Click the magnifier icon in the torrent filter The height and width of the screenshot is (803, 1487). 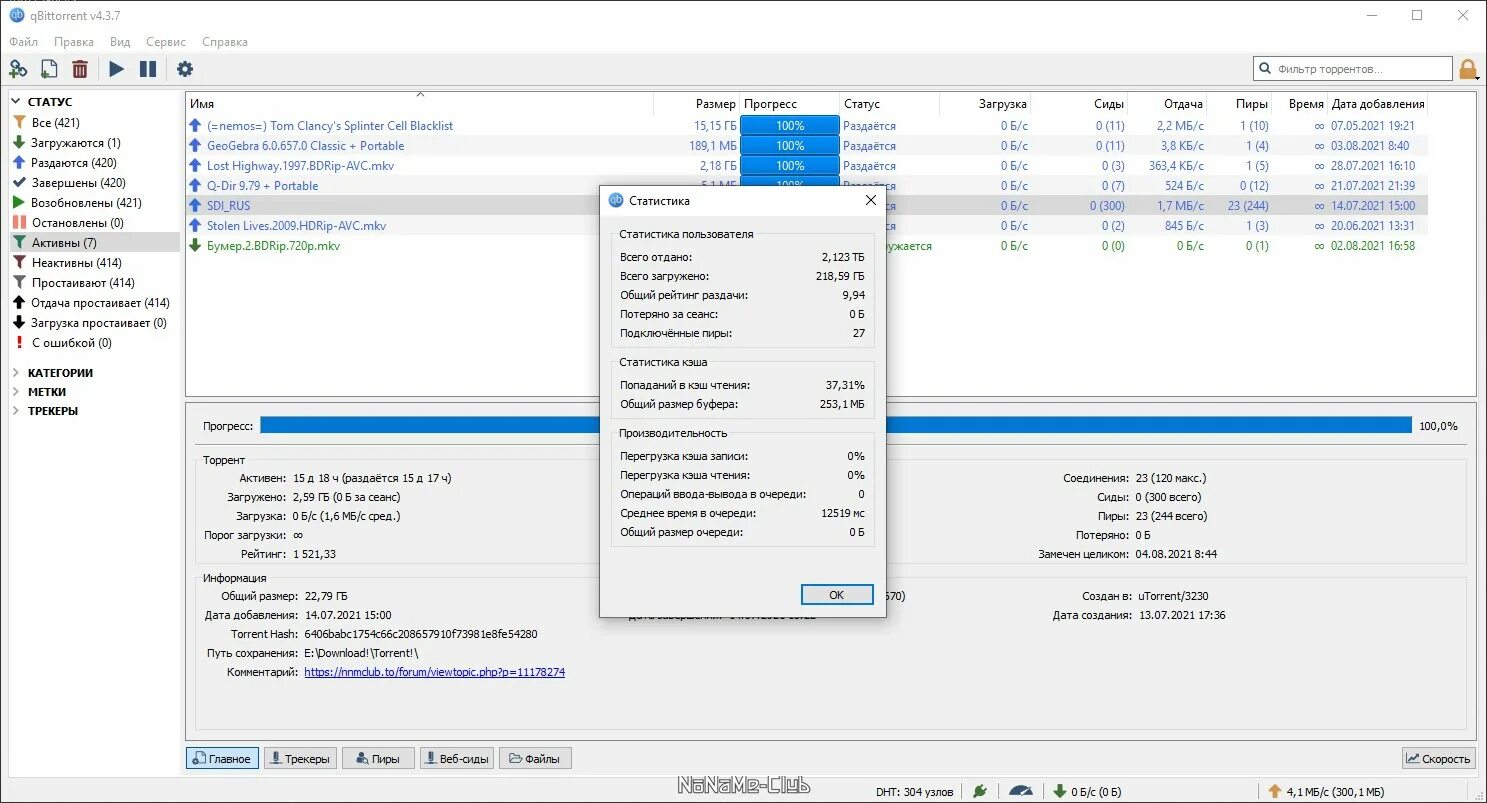[1266, 69]
